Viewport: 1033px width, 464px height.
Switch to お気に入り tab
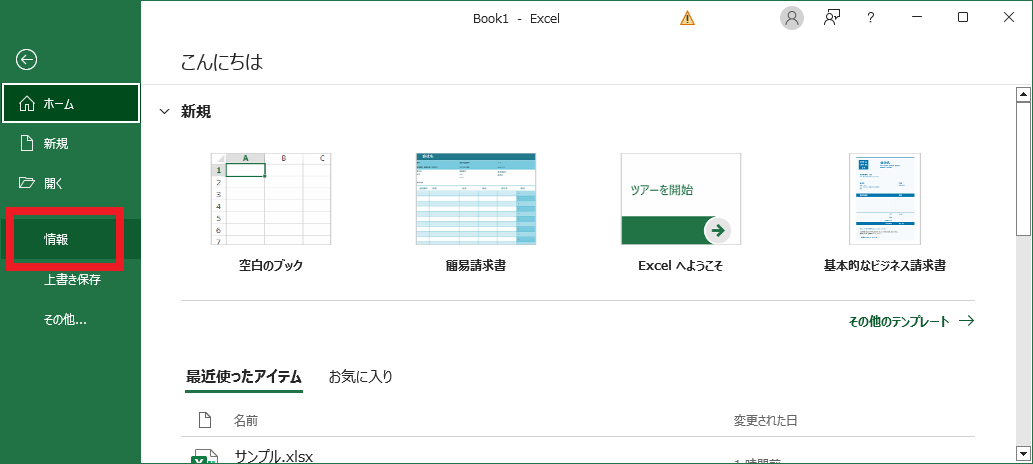(x=360, y=377)
